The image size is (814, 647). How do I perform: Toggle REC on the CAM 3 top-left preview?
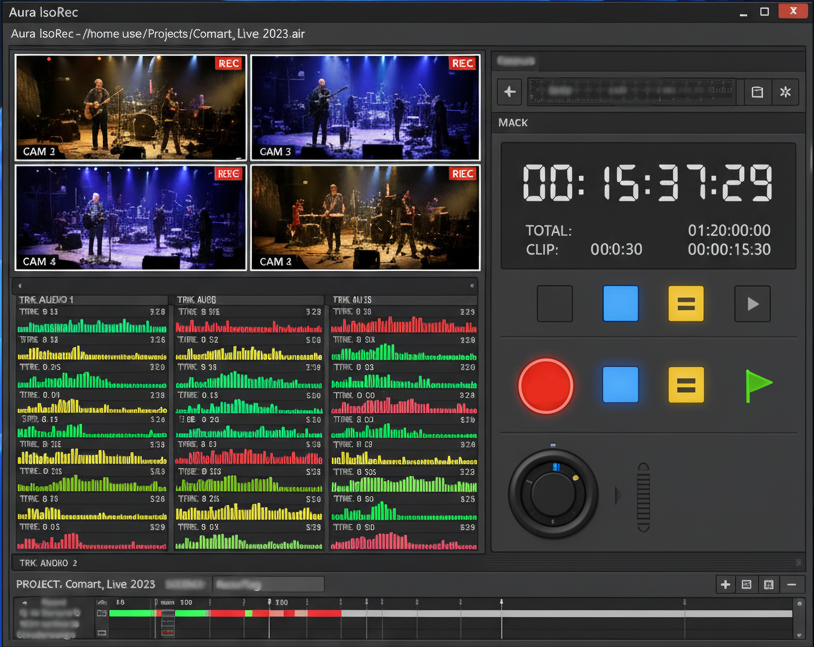click(x=228, y=63)
